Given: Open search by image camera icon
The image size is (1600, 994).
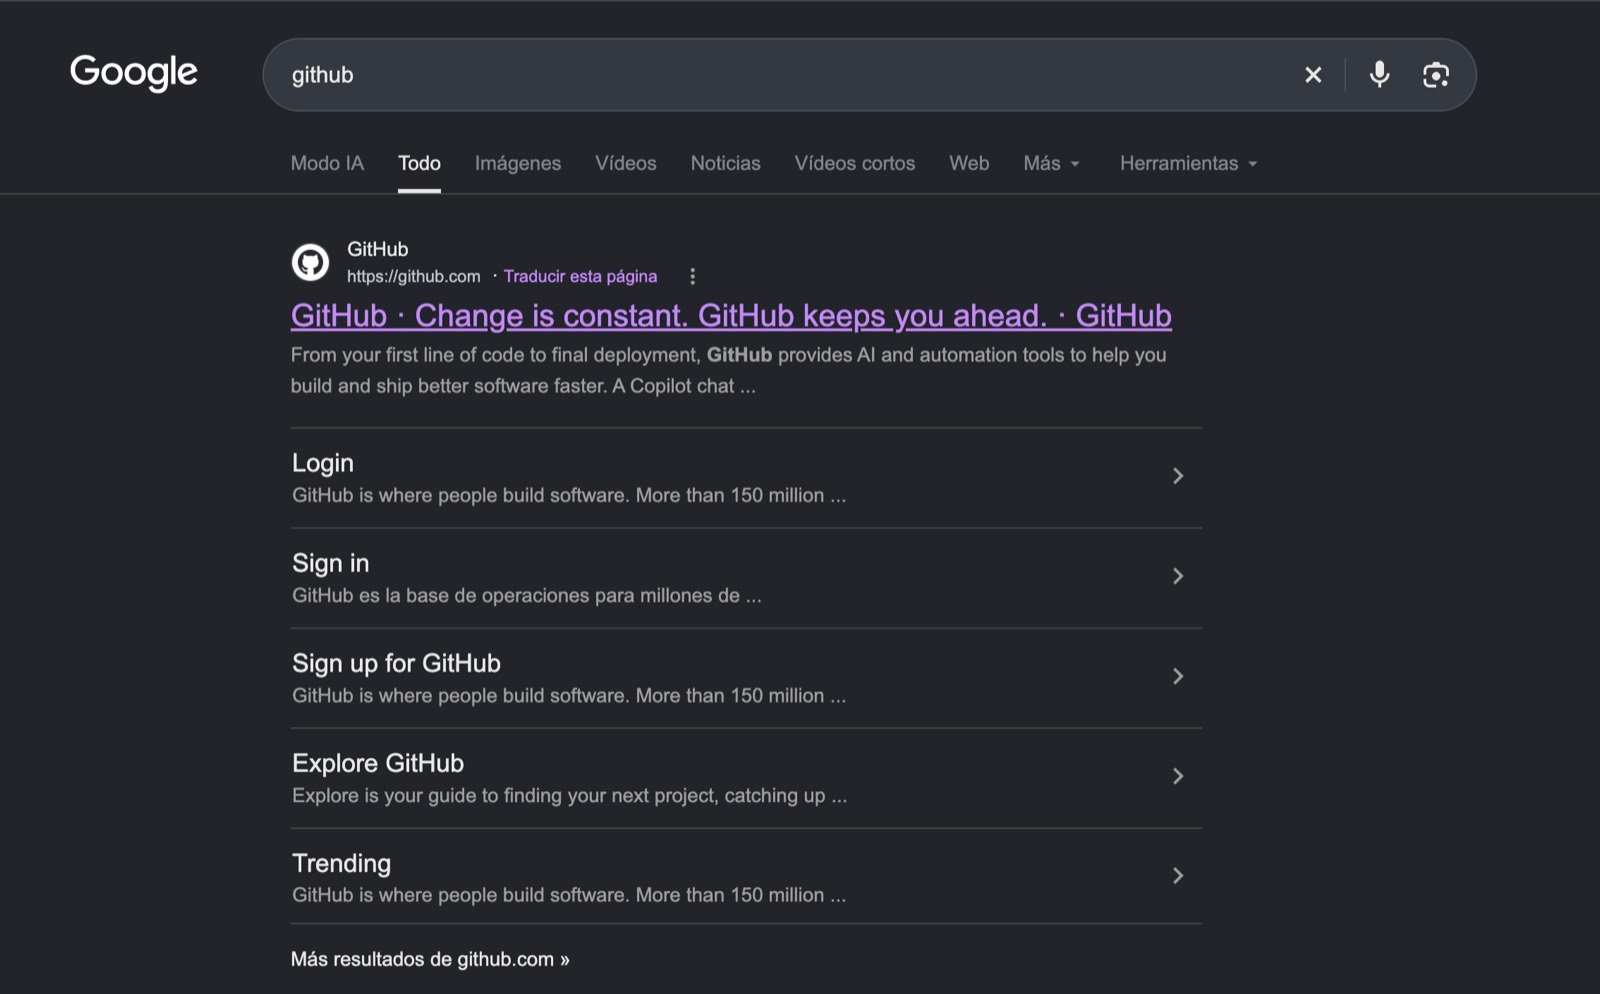Looking at the screenshot, I should pos(1436,75).
